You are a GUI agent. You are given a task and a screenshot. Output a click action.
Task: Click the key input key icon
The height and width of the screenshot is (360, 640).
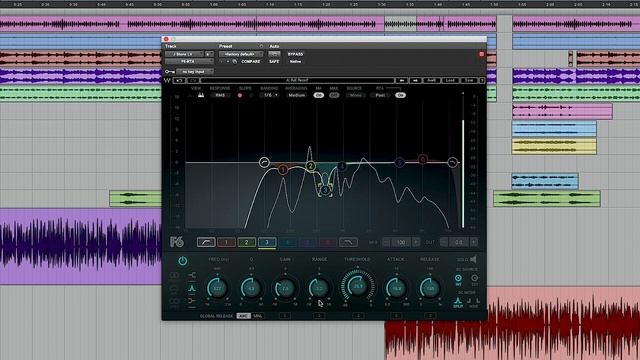(169, 71)
